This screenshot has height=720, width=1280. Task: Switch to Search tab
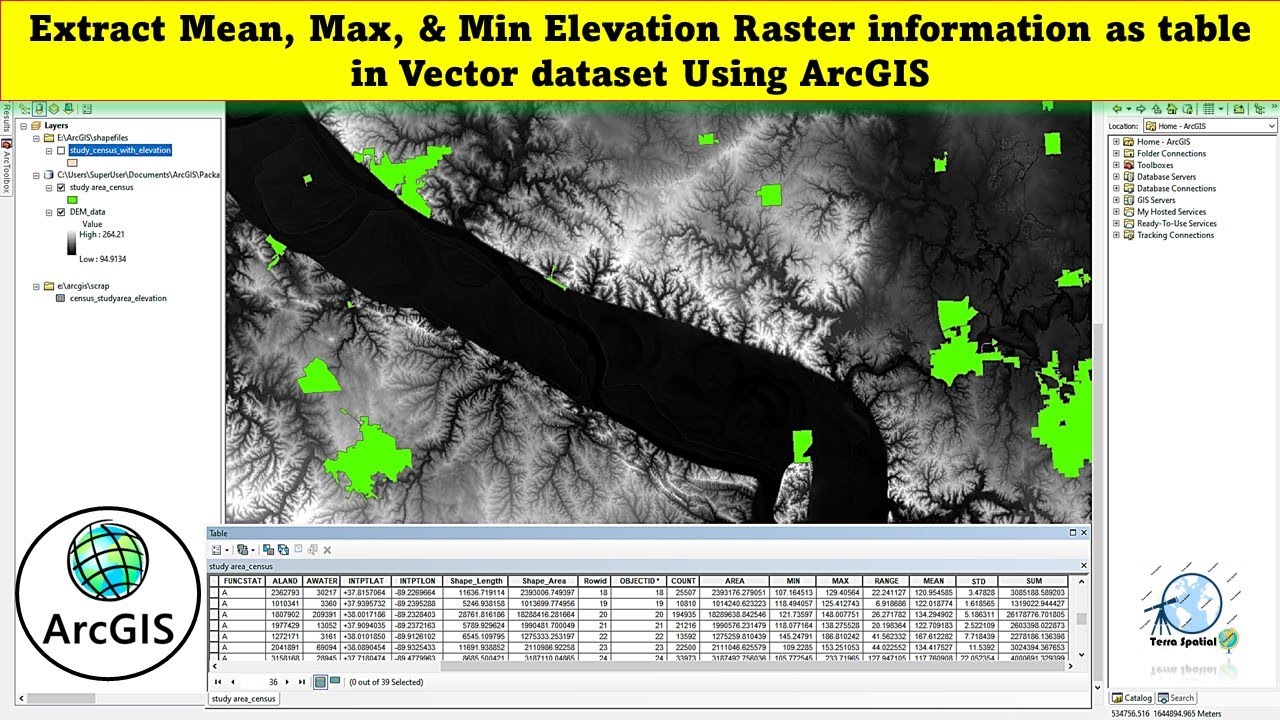[x=1176, y=698]
